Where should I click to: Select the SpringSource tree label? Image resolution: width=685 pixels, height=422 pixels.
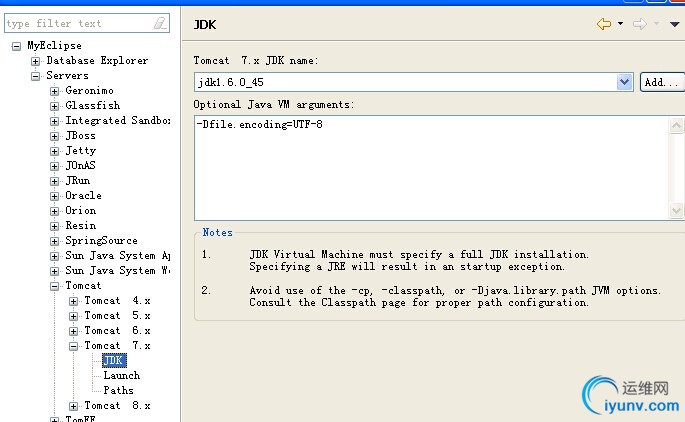[101, 240]
